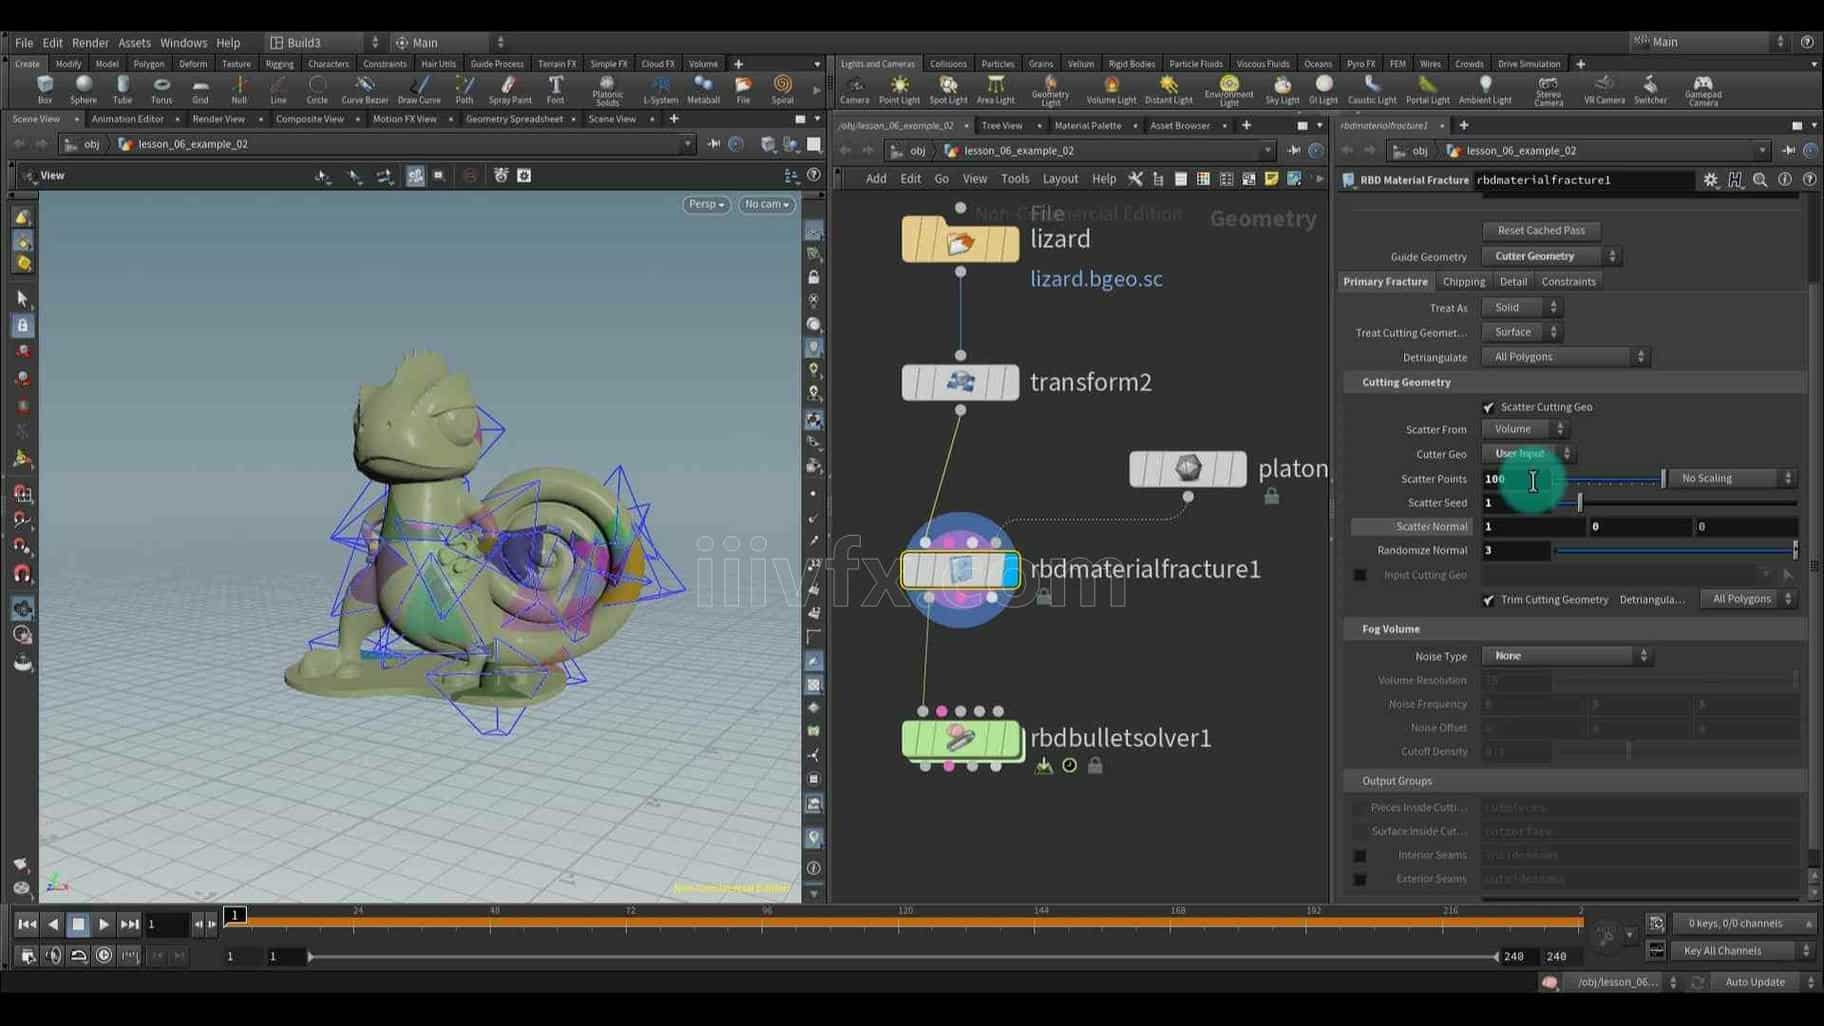Viewport: 1824px width, 1026px height.
Task: Click the lizard File node icon
Action: click(x=960, y=241)
